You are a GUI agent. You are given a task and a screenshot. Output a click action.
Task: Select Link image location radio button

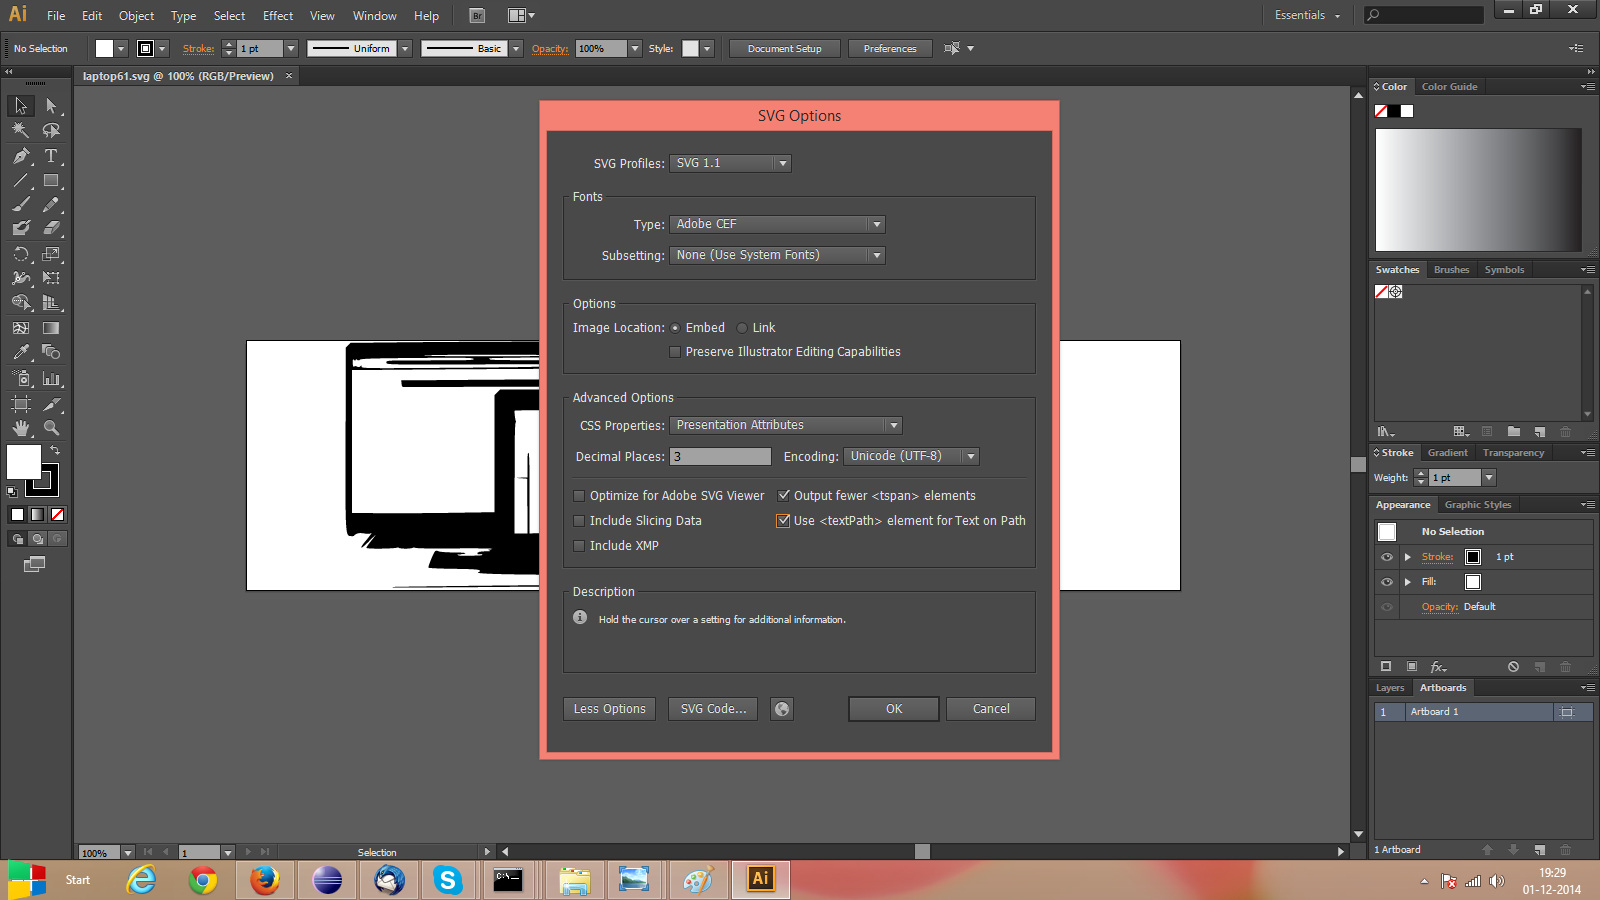pos(742,328)
